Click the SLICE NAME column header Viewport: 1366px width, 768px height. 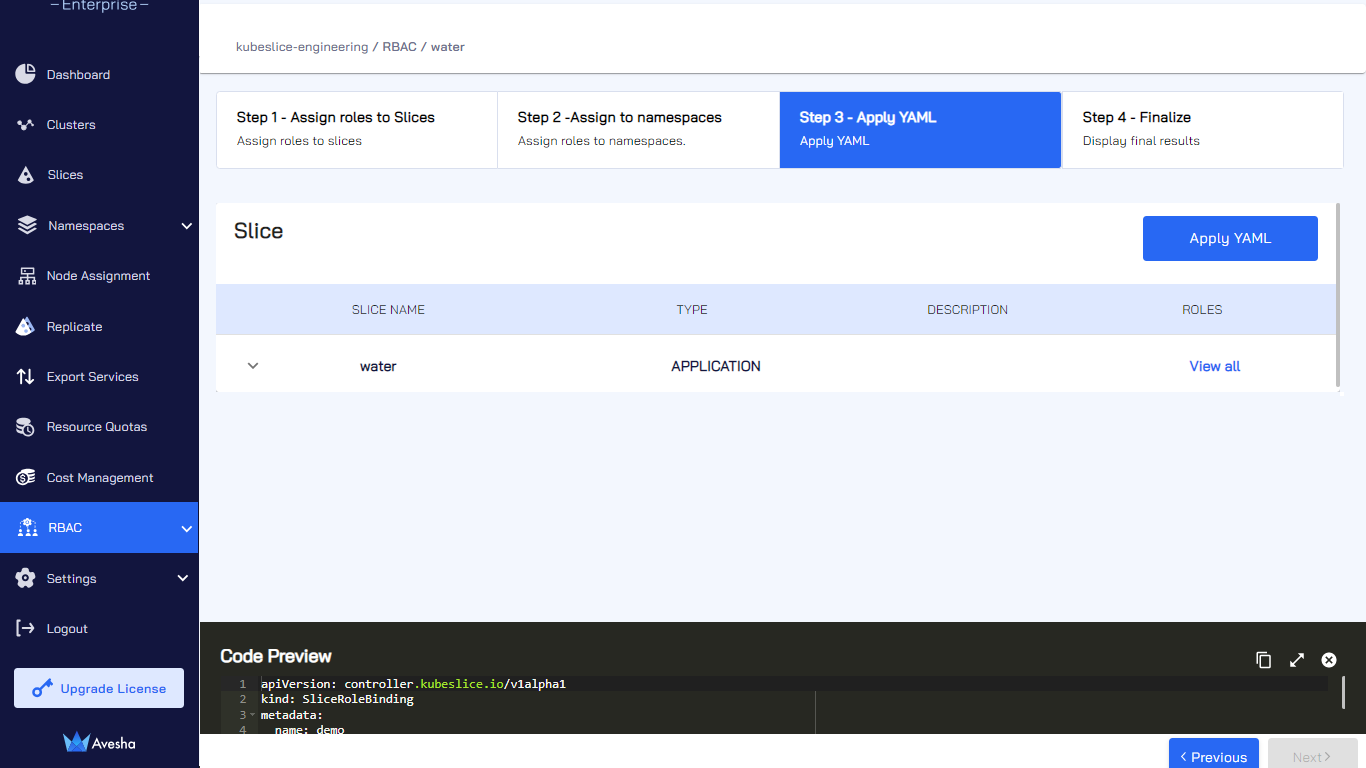[x=388, y=310]
